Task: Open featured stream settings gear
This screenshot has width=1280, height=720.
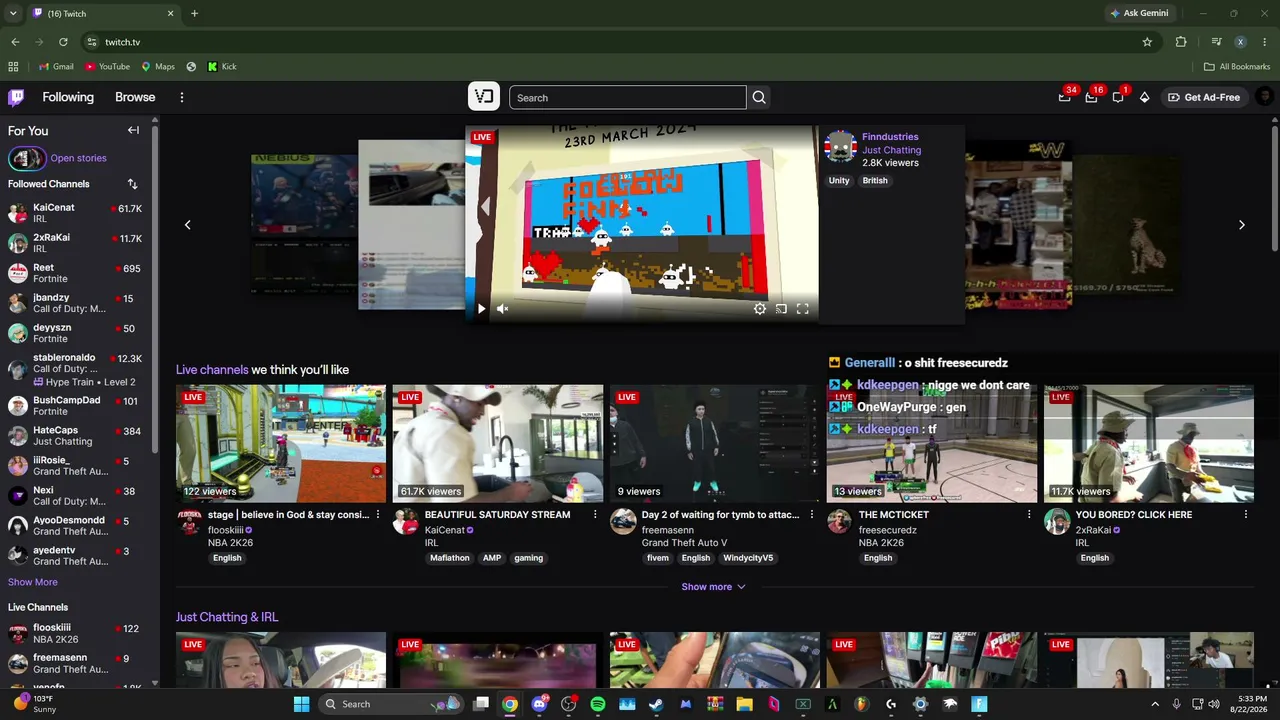Action: coord(760,309)
